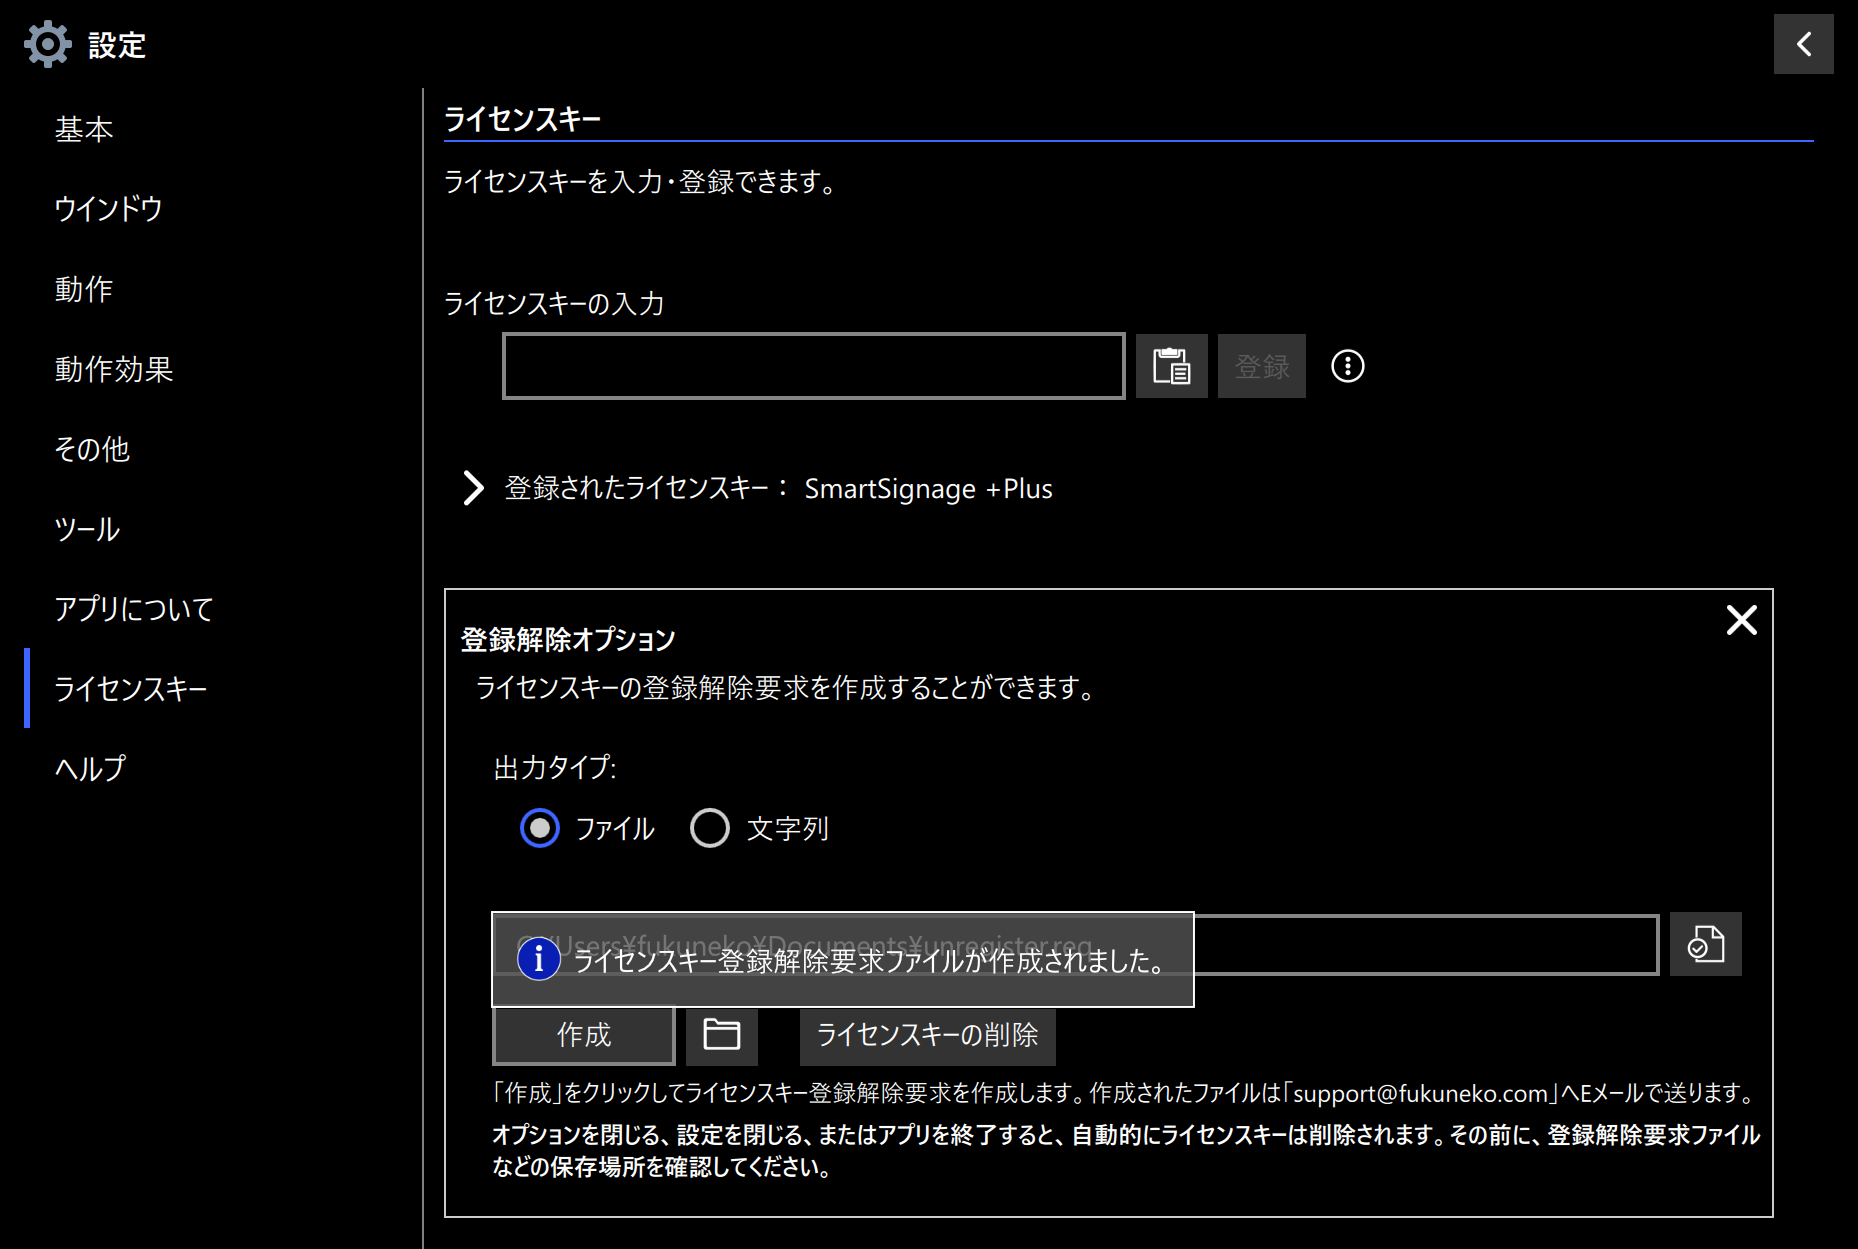1858x1249 pixels.
Task: Close the unregister options panel
Action: point(1741,620)
